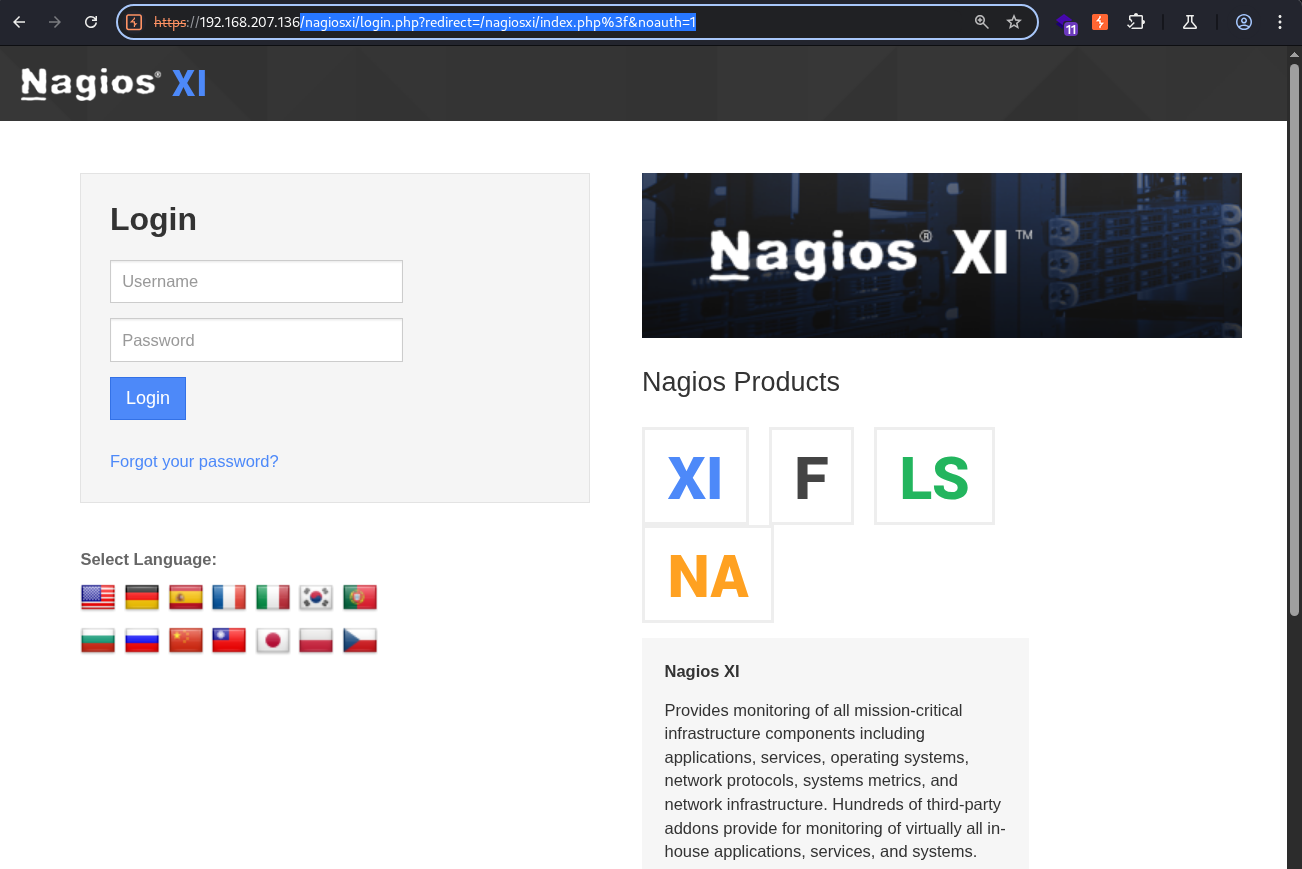Open the Nagios Fusion F tile
This screenshot has width=1302, height=869.
click(811, 476)
